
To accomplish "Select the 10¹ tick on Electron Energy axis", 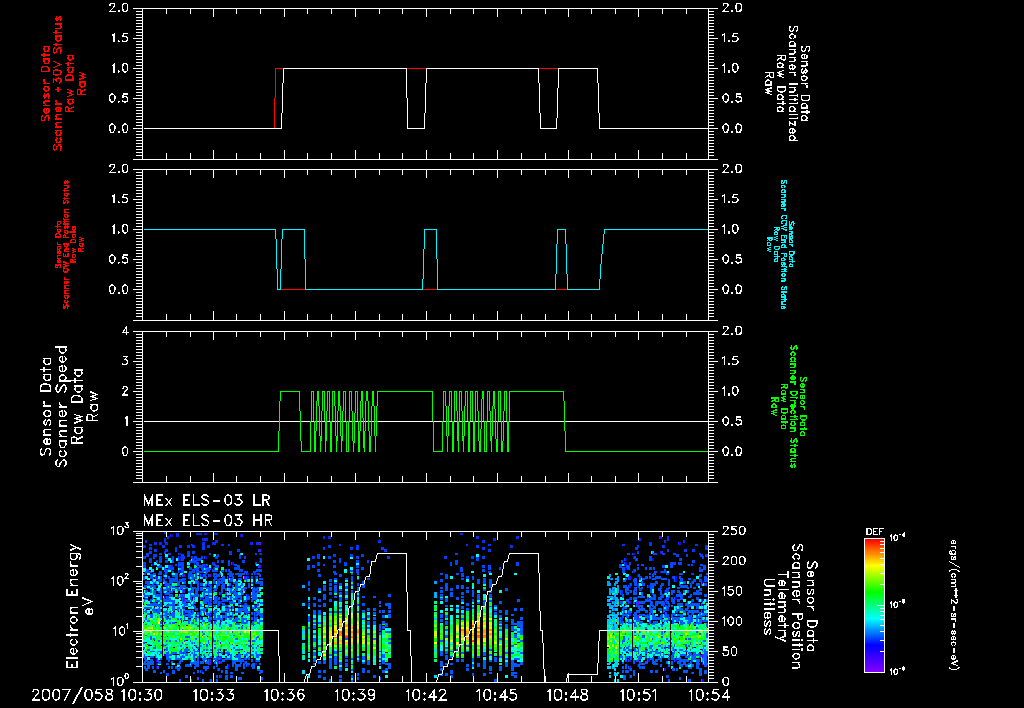I will pos(120,631).
